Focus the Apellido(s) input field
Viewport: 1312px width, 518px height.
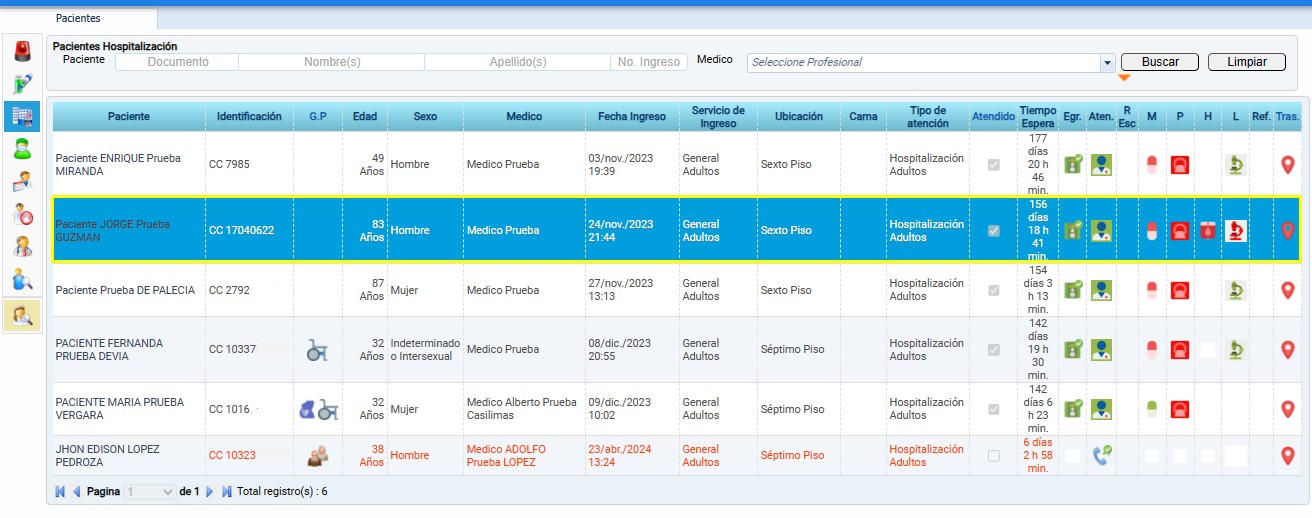[518, 62]
